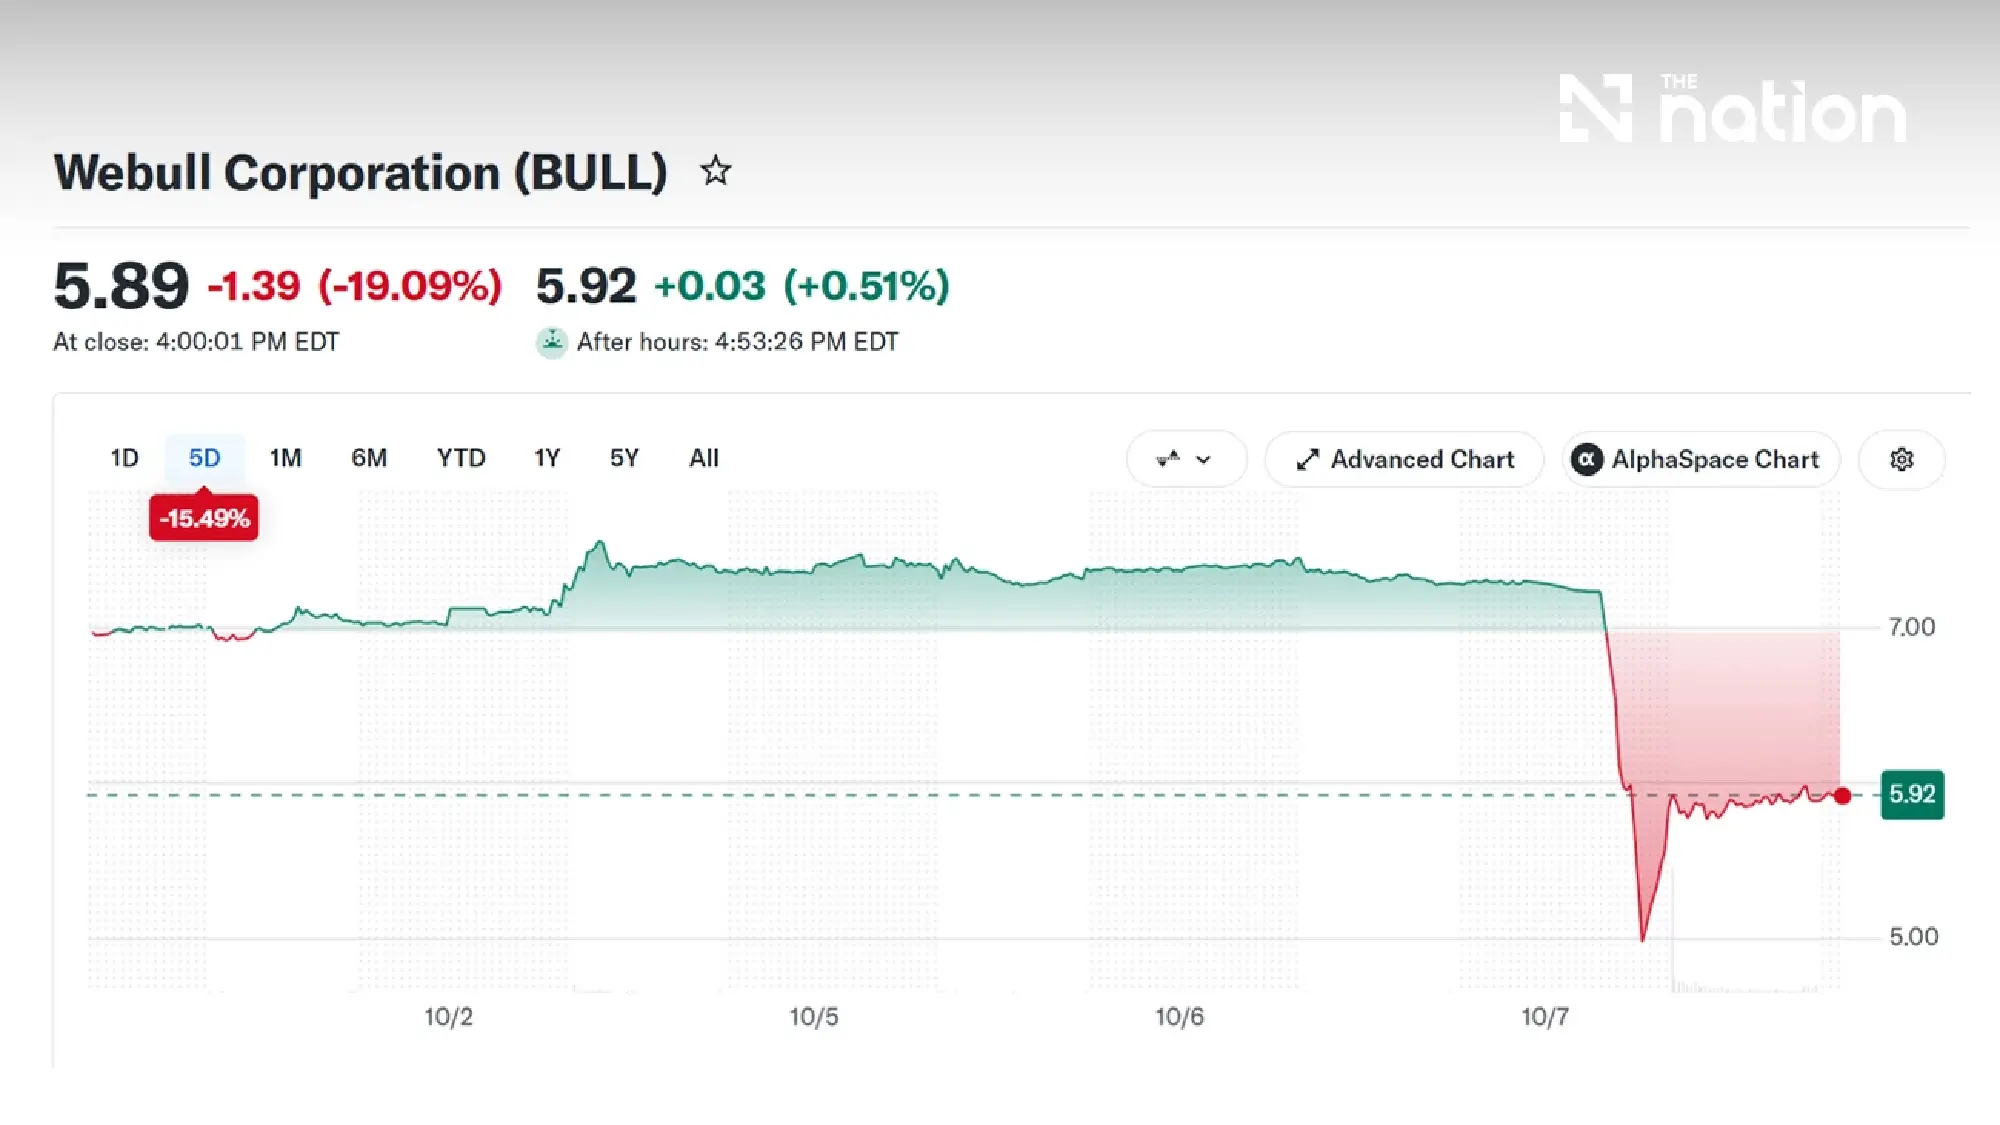This screenshot has height=1125, width=2000.
Task: Click the 10/6 date axis label
Action: tap(1180, 1017)
